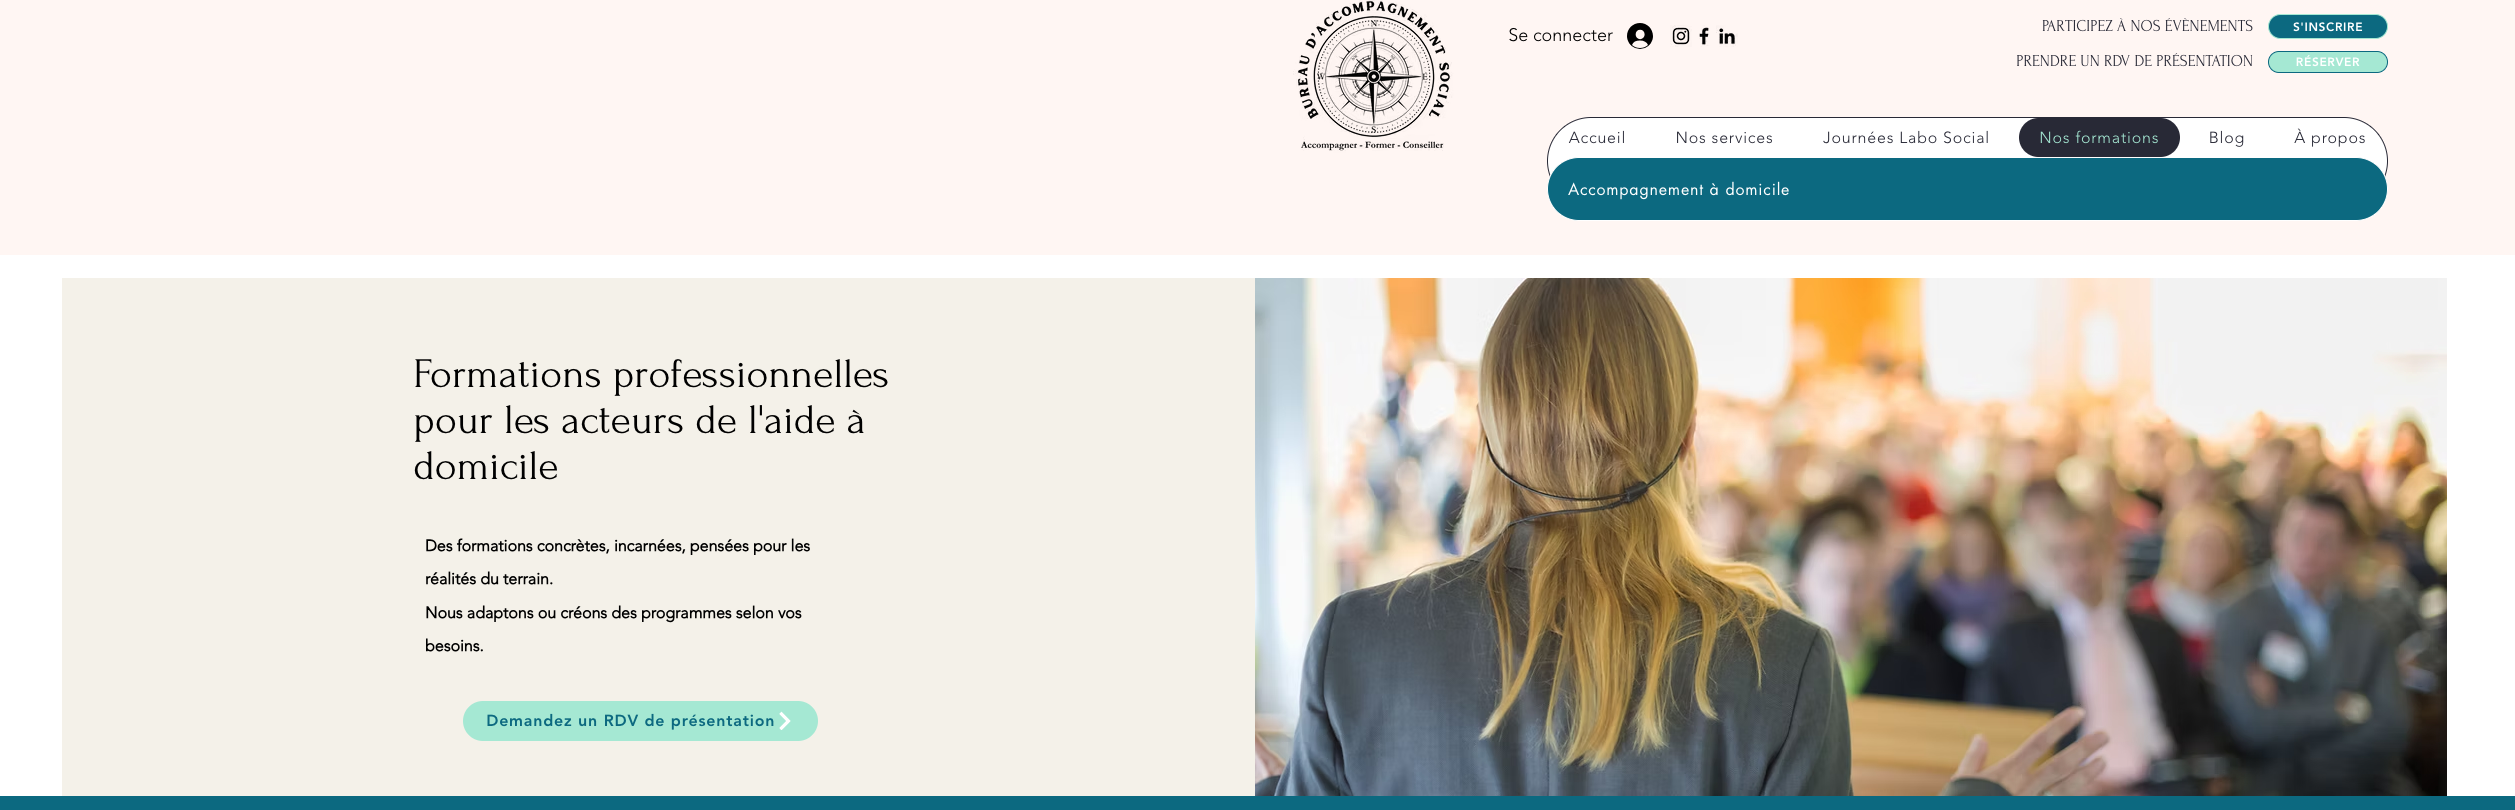Viewport: 2515px width, 810px height.
Task: Click Demandez un RDV de présentation button
Action: point(640,721)
